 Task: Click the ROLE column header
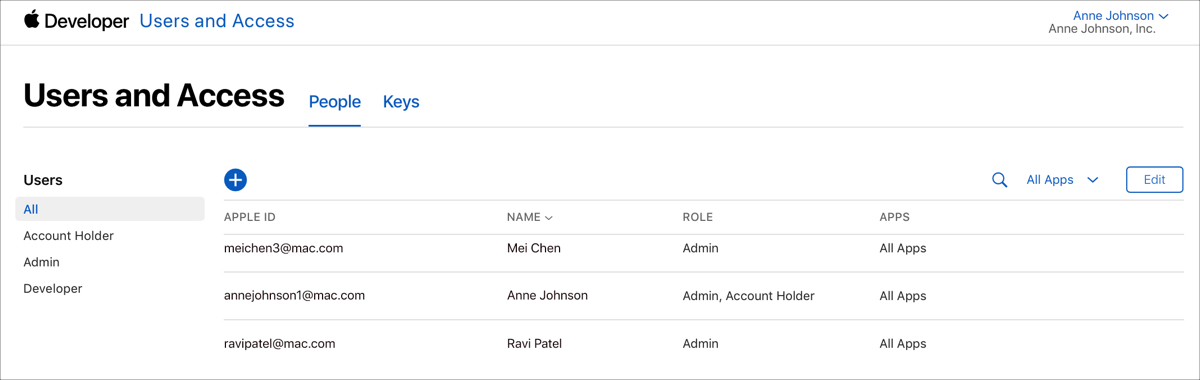click(698, 217)
